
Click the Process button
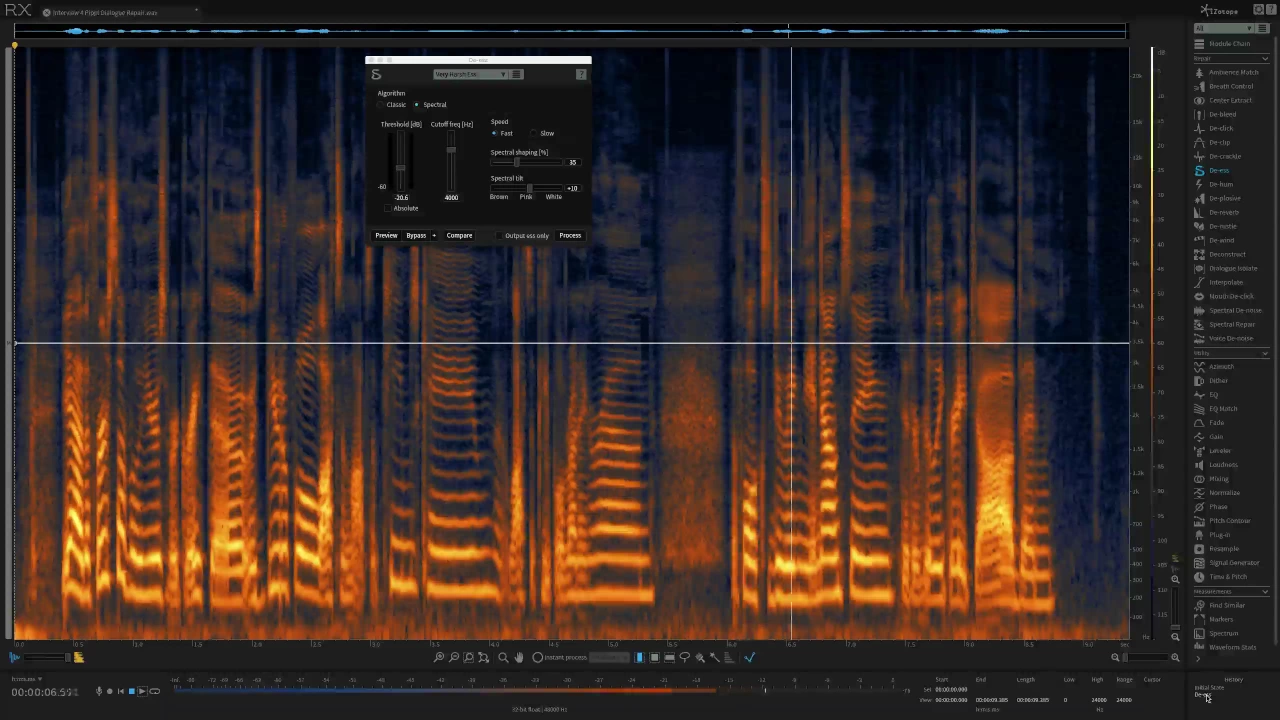click(570, 235)
